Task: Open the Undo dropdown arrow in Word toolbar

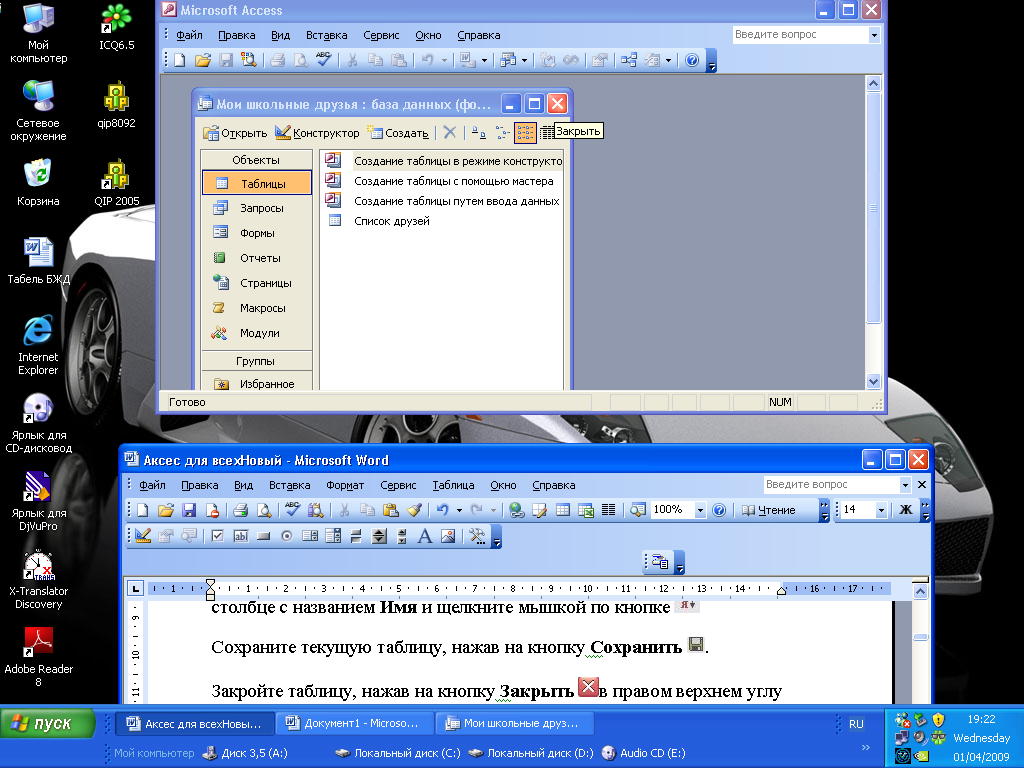Action: coord(459,510)
